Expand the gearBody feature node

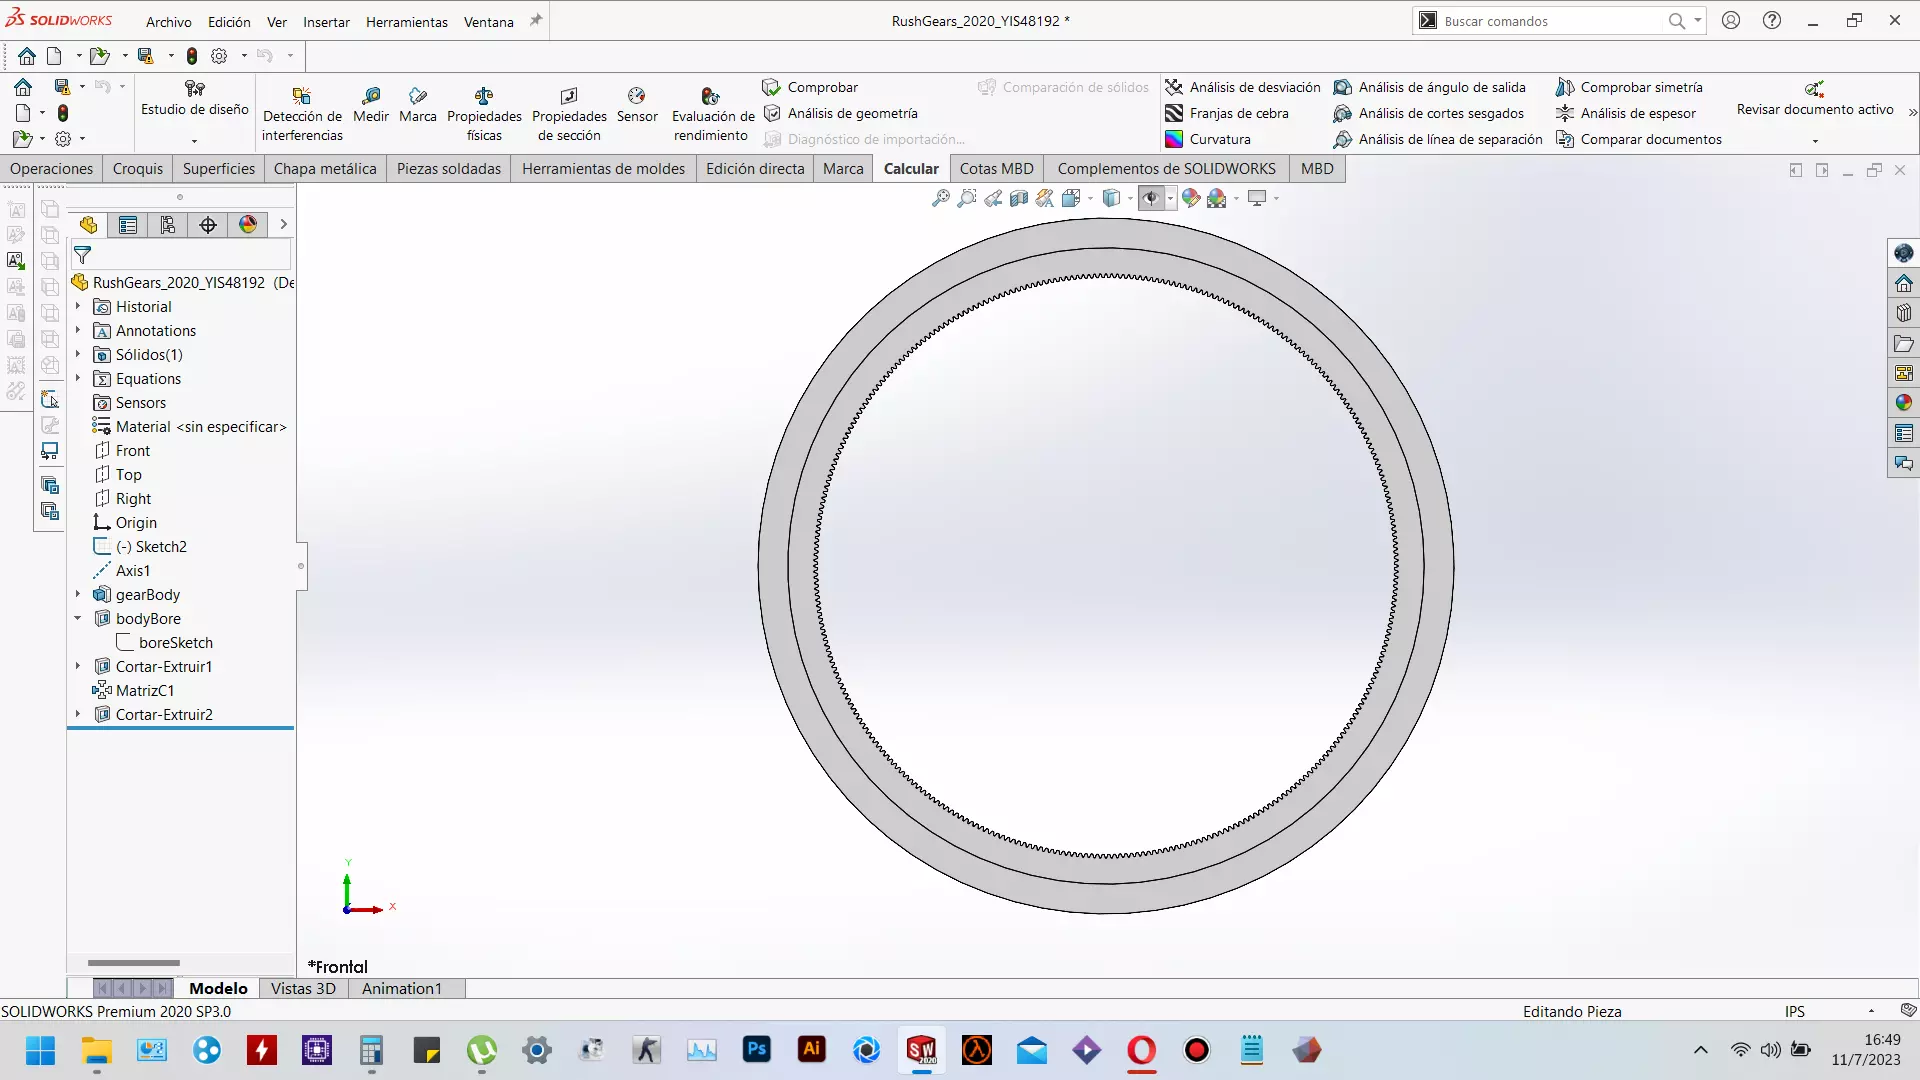pos(78,594)
